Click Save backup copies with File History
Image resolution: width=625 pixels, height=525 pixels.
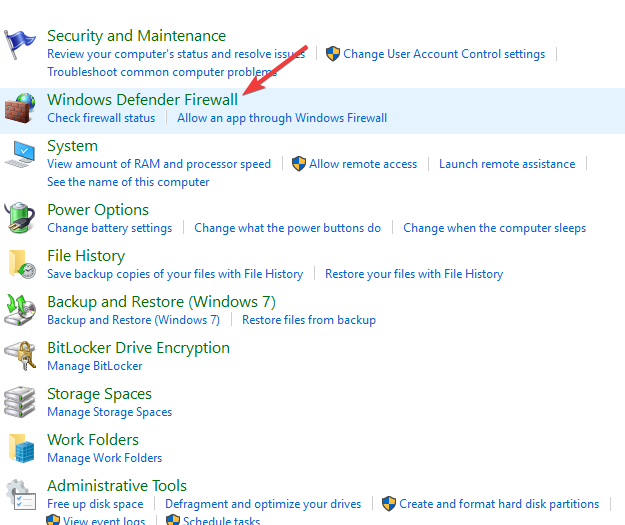pyautogui.click(x=175, y=274)
